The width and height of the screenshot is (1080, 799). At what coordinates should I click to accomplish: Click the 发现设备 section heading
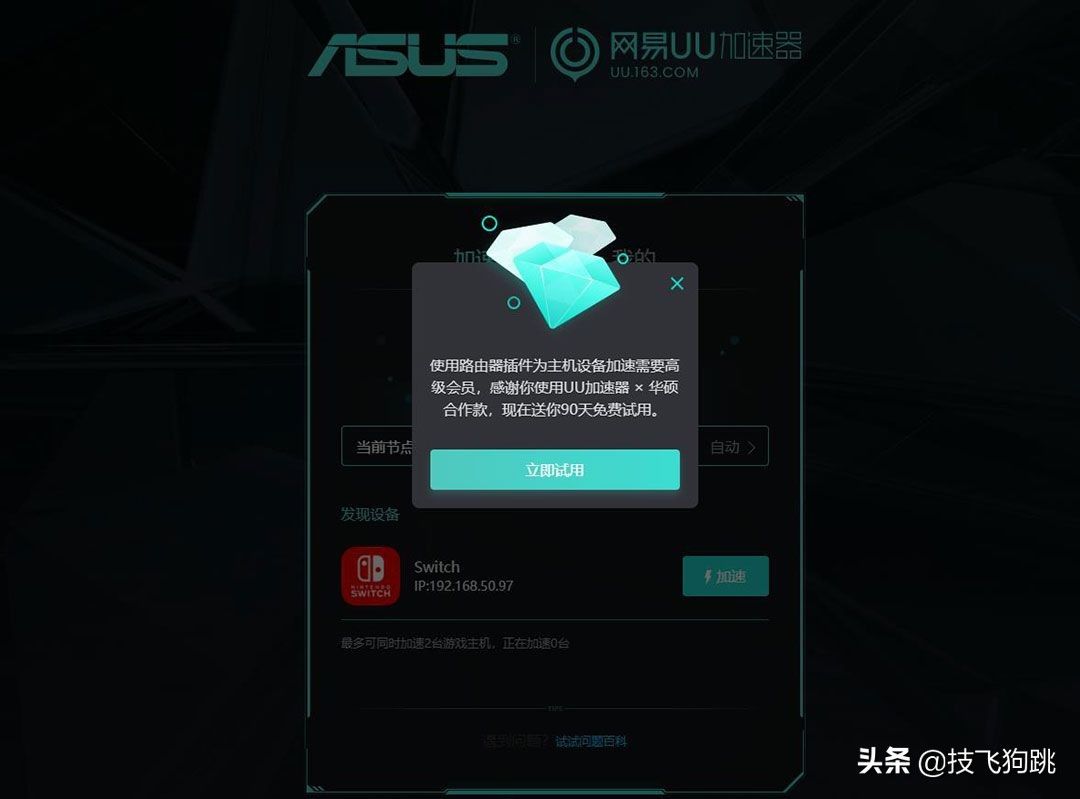pyautogui.click(x=370, y=515)
